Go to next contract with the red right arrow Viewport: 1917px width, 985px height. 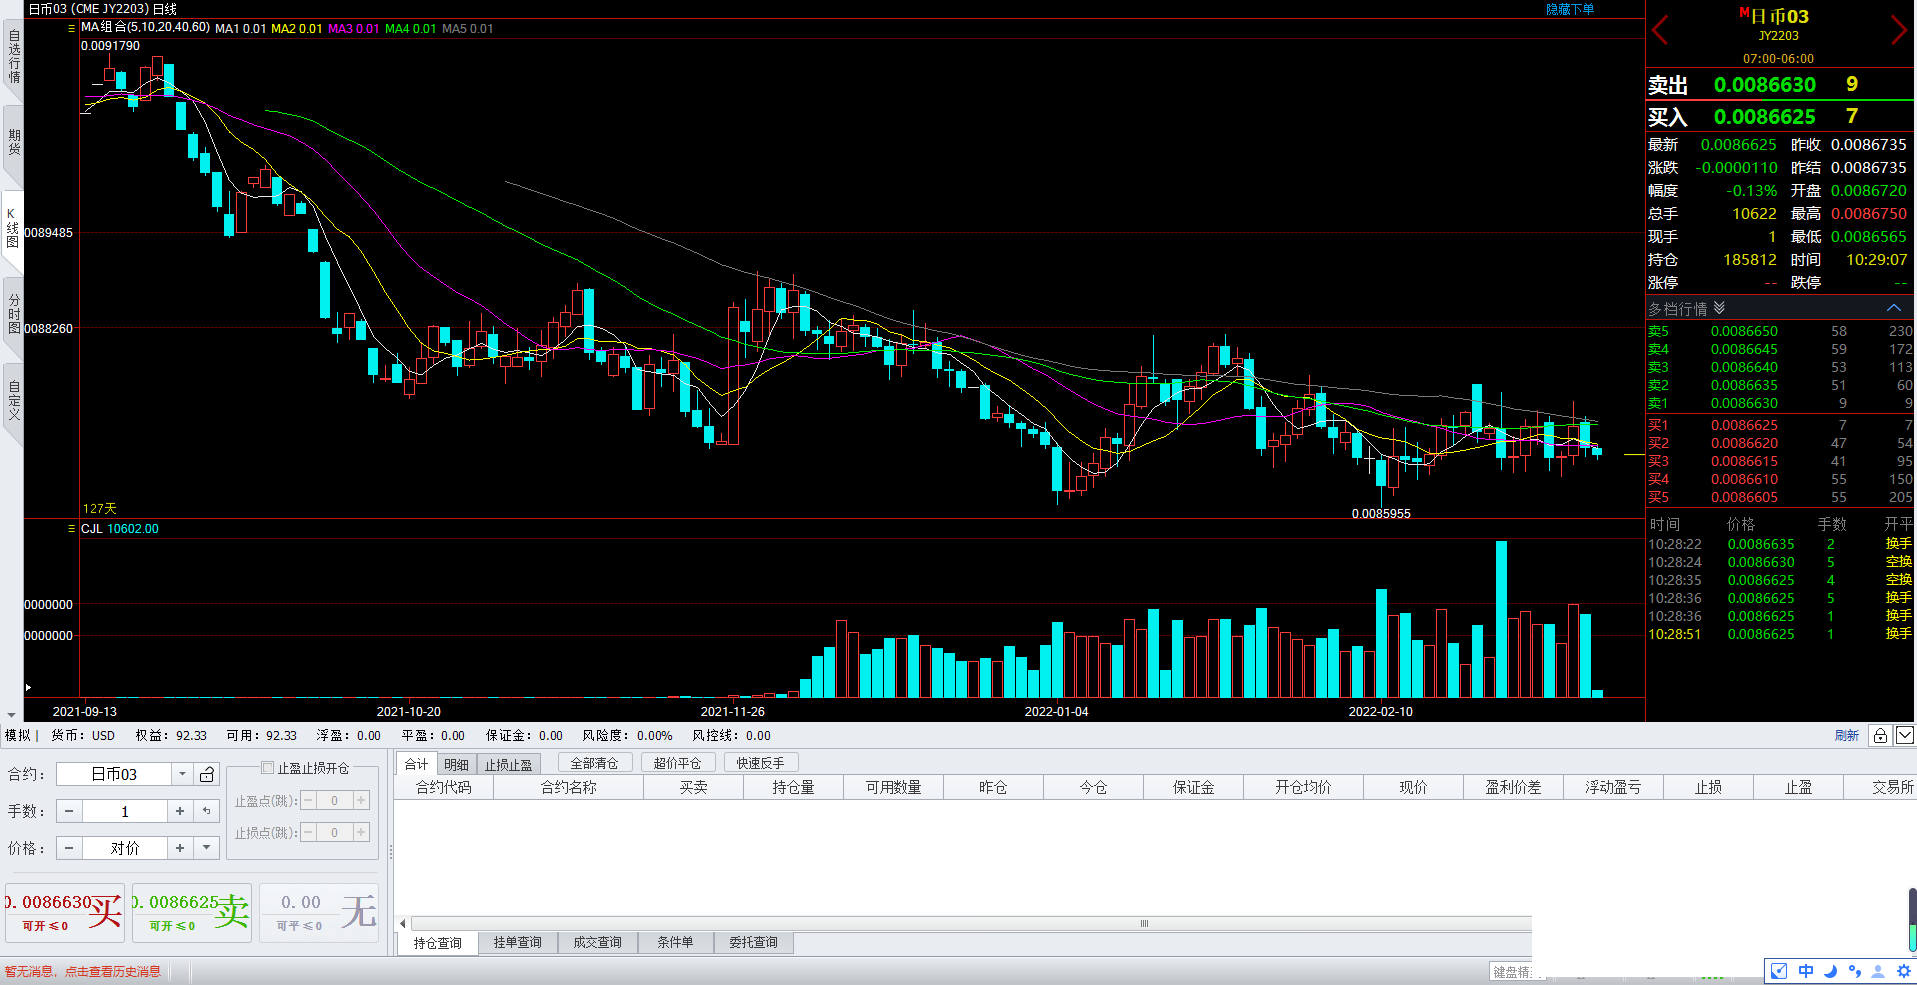(1898, 30)
